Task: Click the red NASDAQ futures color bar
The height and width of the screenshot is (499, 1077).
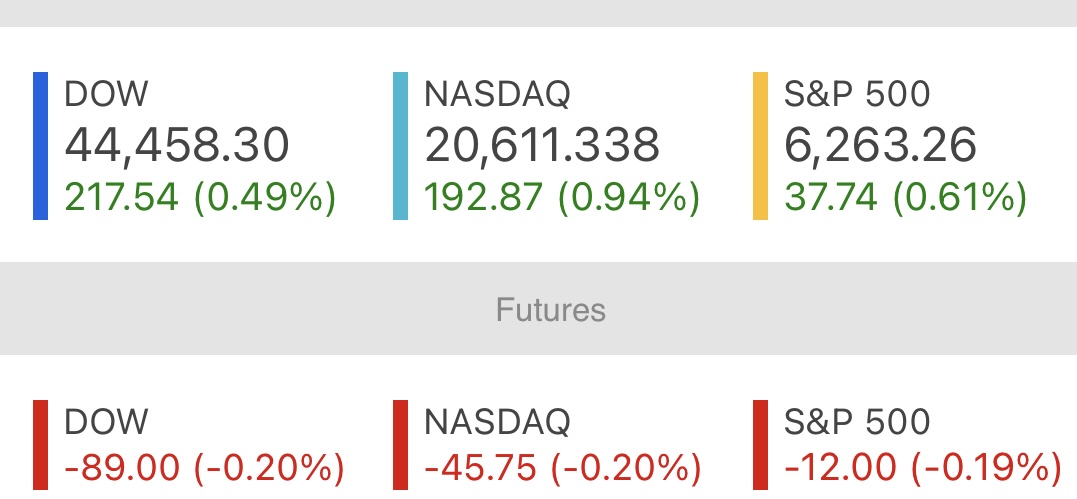Action: (x=400, y=445)
